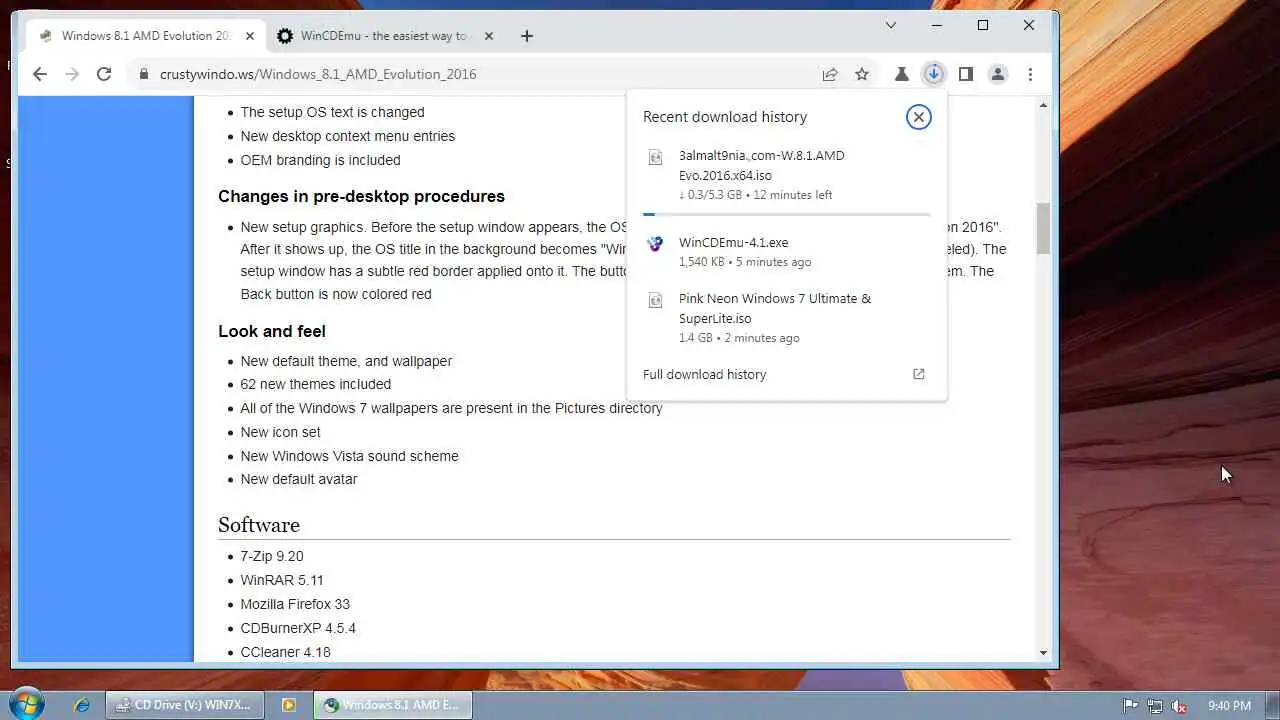Click the "Recent download history" title

coord(725,117)
